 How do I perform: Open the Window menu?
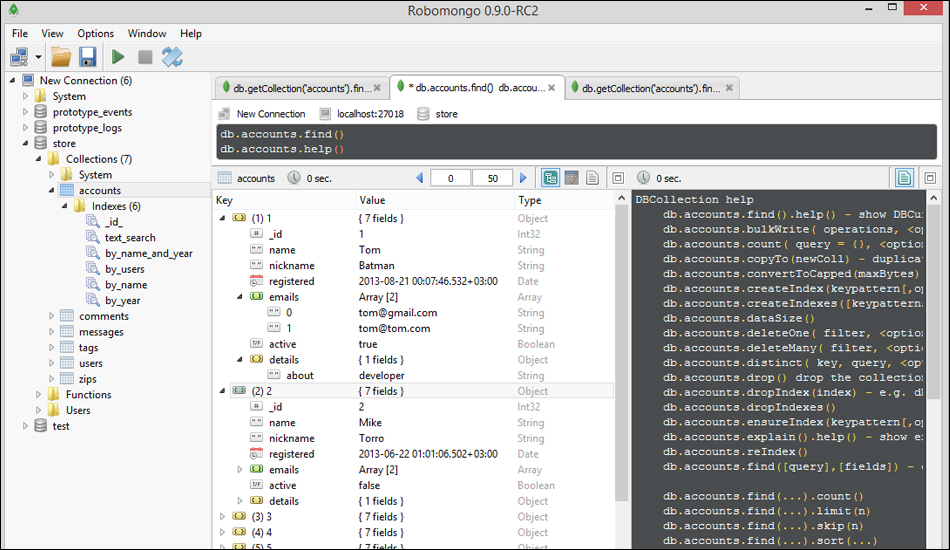point(147,33)
